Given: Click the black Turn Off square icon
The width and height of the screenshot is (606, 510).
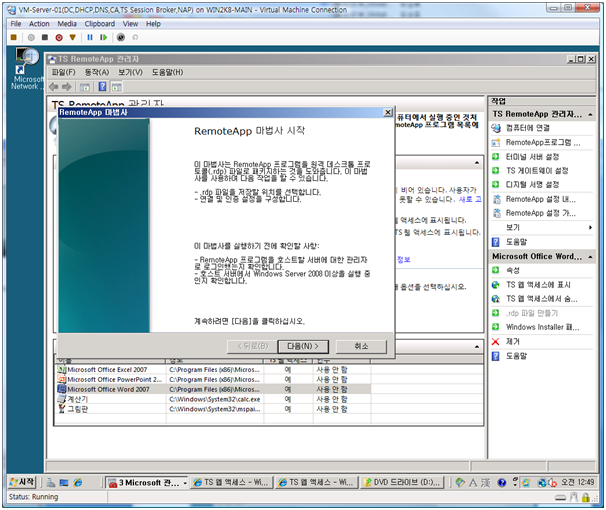Looking at the screenshot, I should (45, 37).
